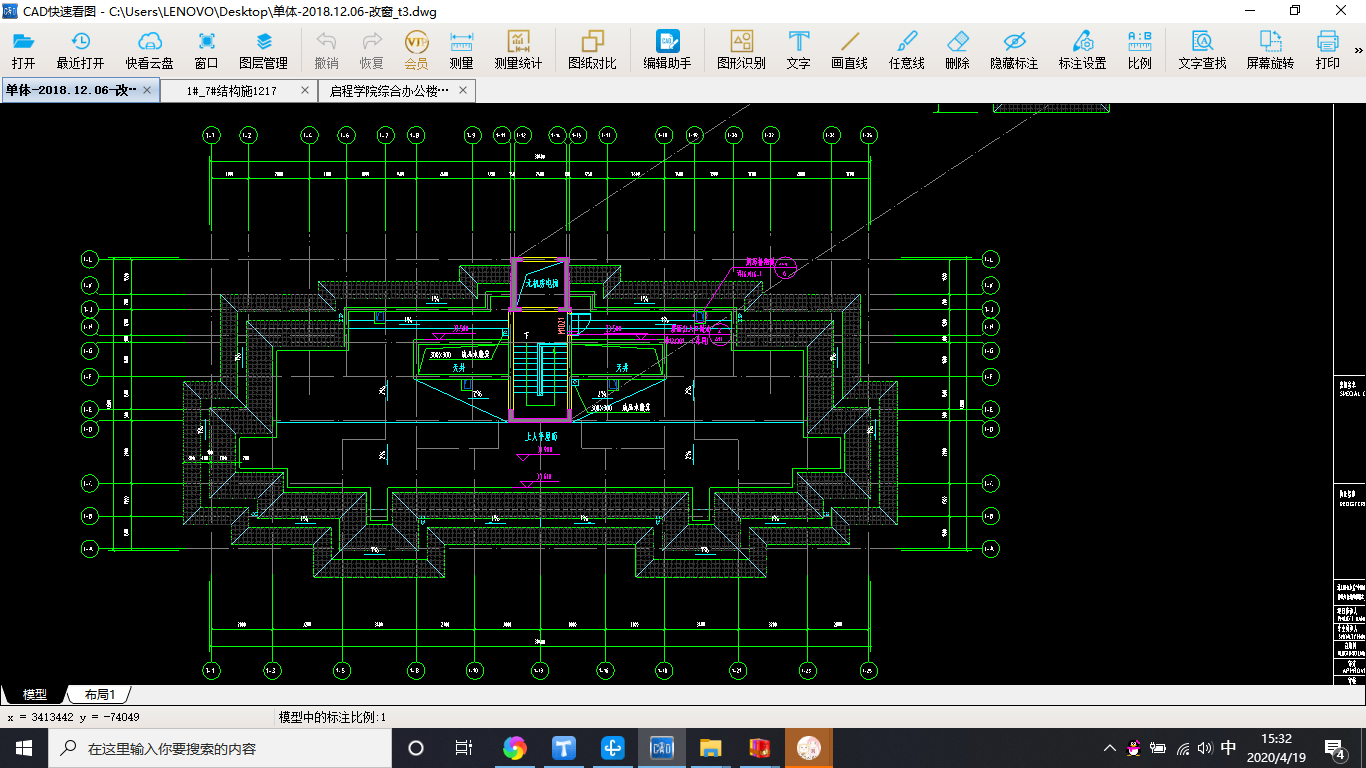The width and height of the screenshot is (1366, 768).
Task: Click 模型中的标注比例:1 status text
Action: (x=332, y=717)
